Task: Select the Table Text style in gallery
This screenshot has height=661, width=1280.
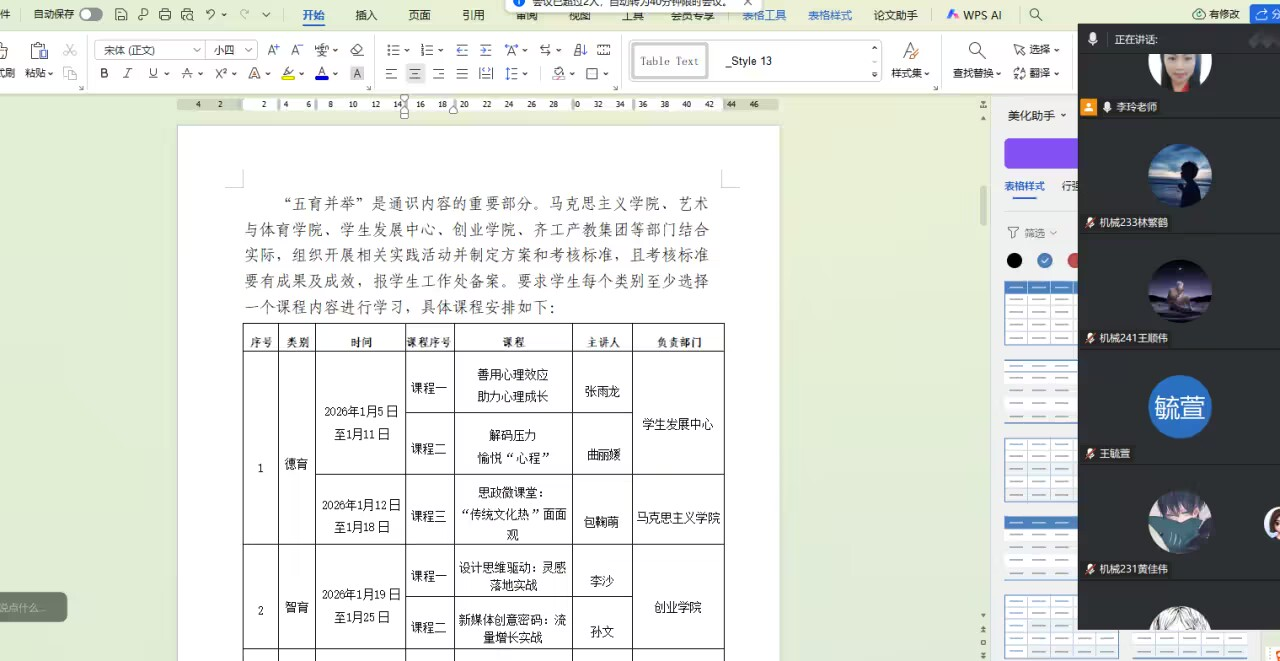Action: 670,61
